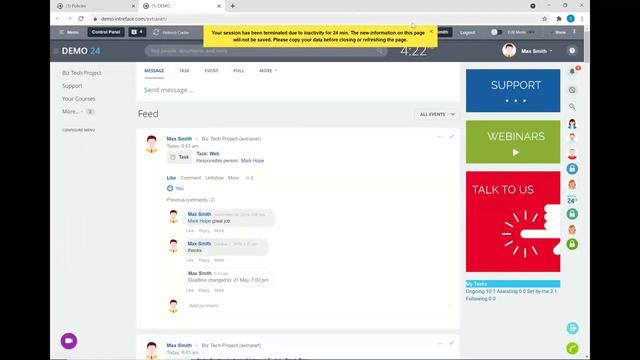Image resolution: width=640 pixels, height=360 pixels.
Task: Click the browser address bar
Action: pos(314,19)
